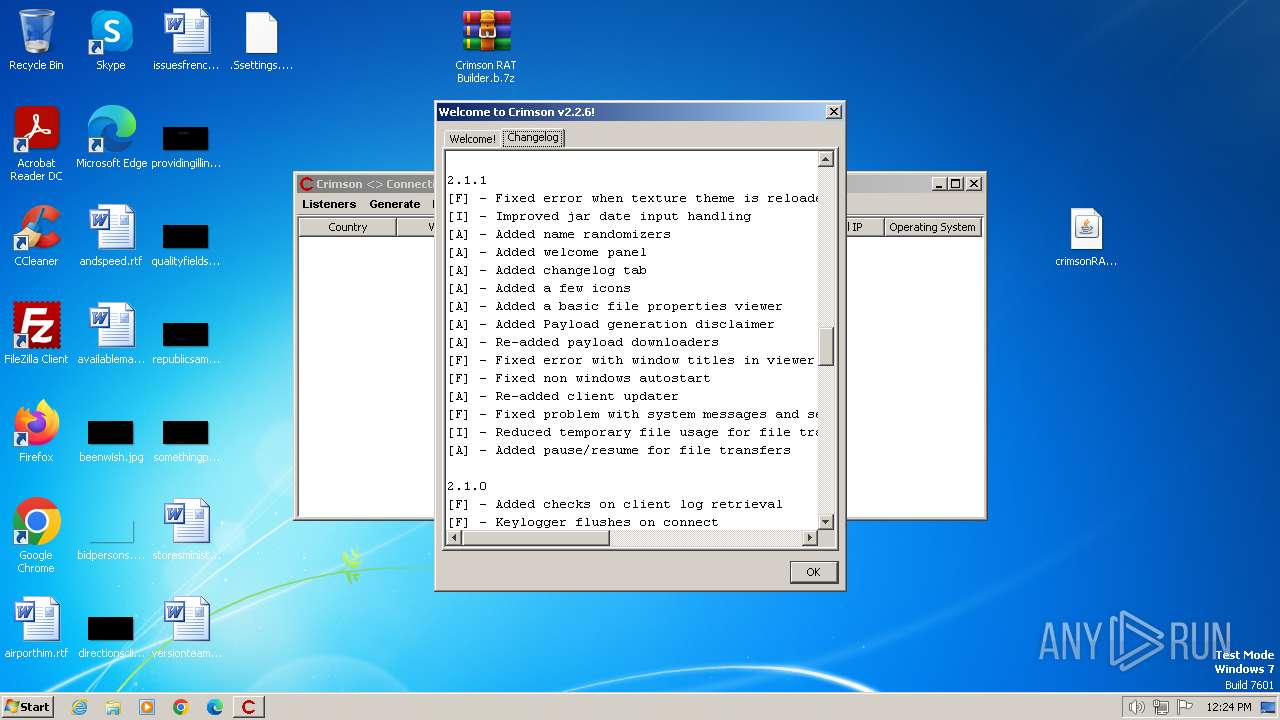The height and width of the screenshot is (720, 1280).
Task: Sort by the Country column header
Action: coord(348,227)
